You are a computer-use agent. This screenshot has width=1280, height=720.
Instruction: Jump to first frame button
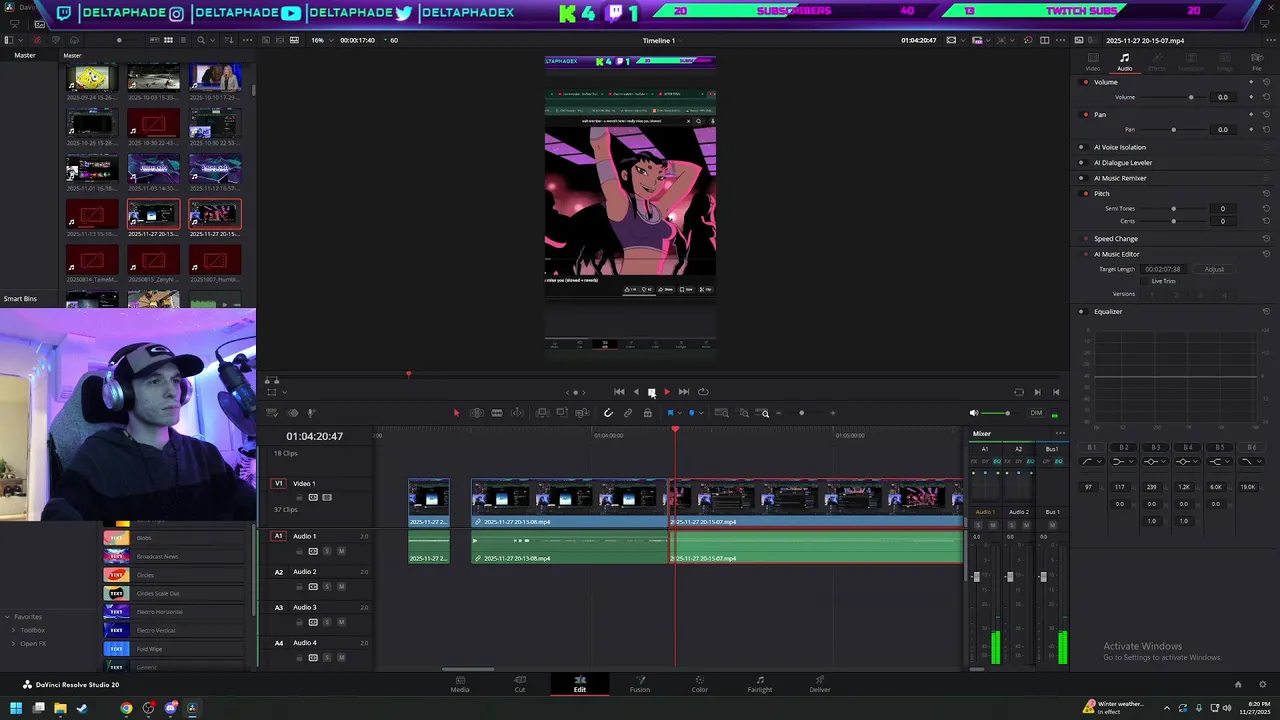619,392
